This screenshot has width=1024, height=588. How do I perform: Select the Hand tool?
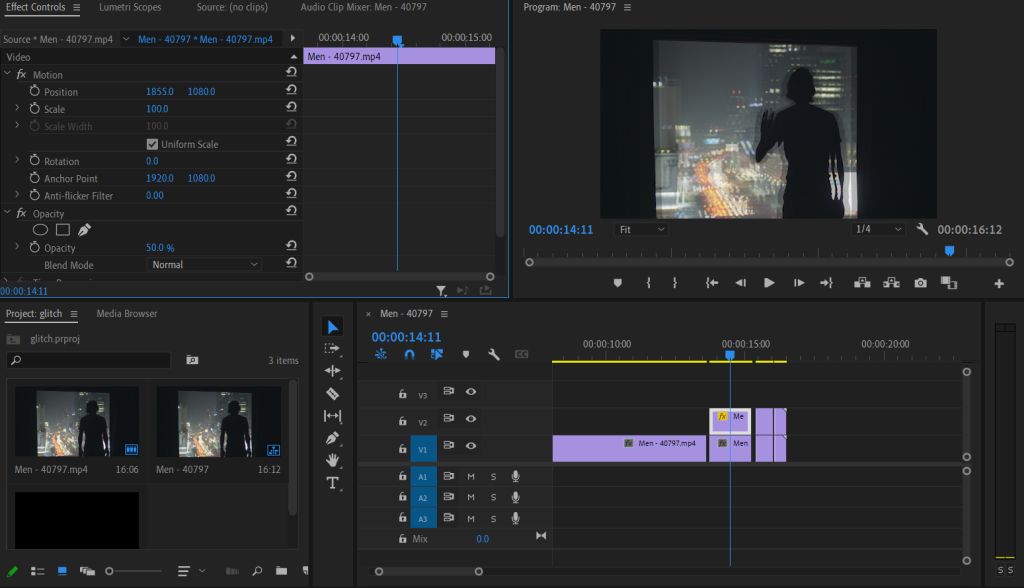(333, 460)
